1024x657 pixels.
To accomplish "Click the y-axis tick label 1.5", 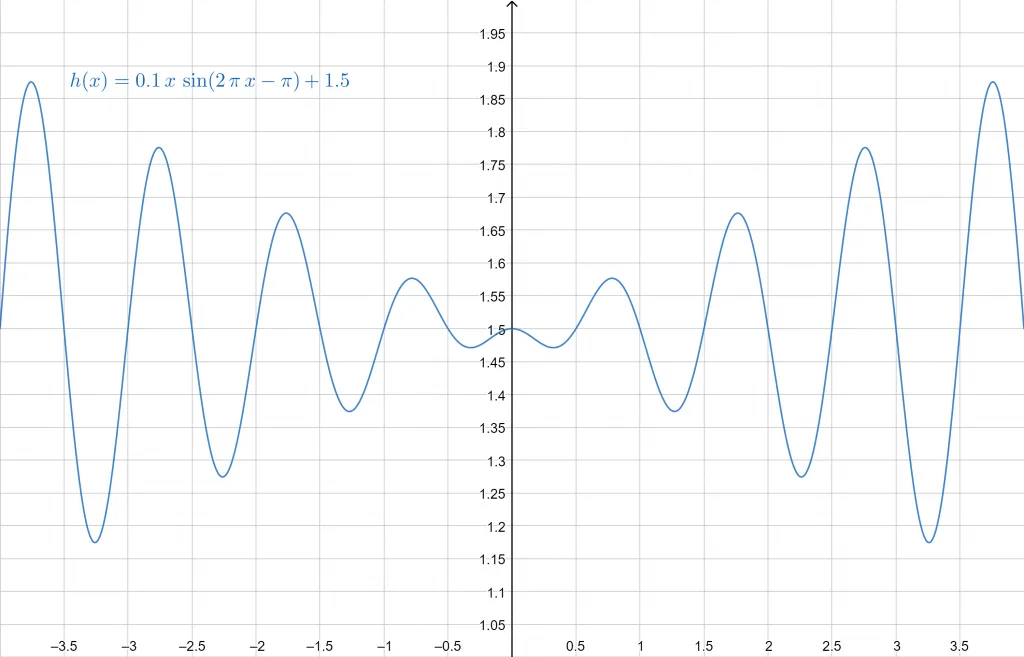I will (495, 330).
